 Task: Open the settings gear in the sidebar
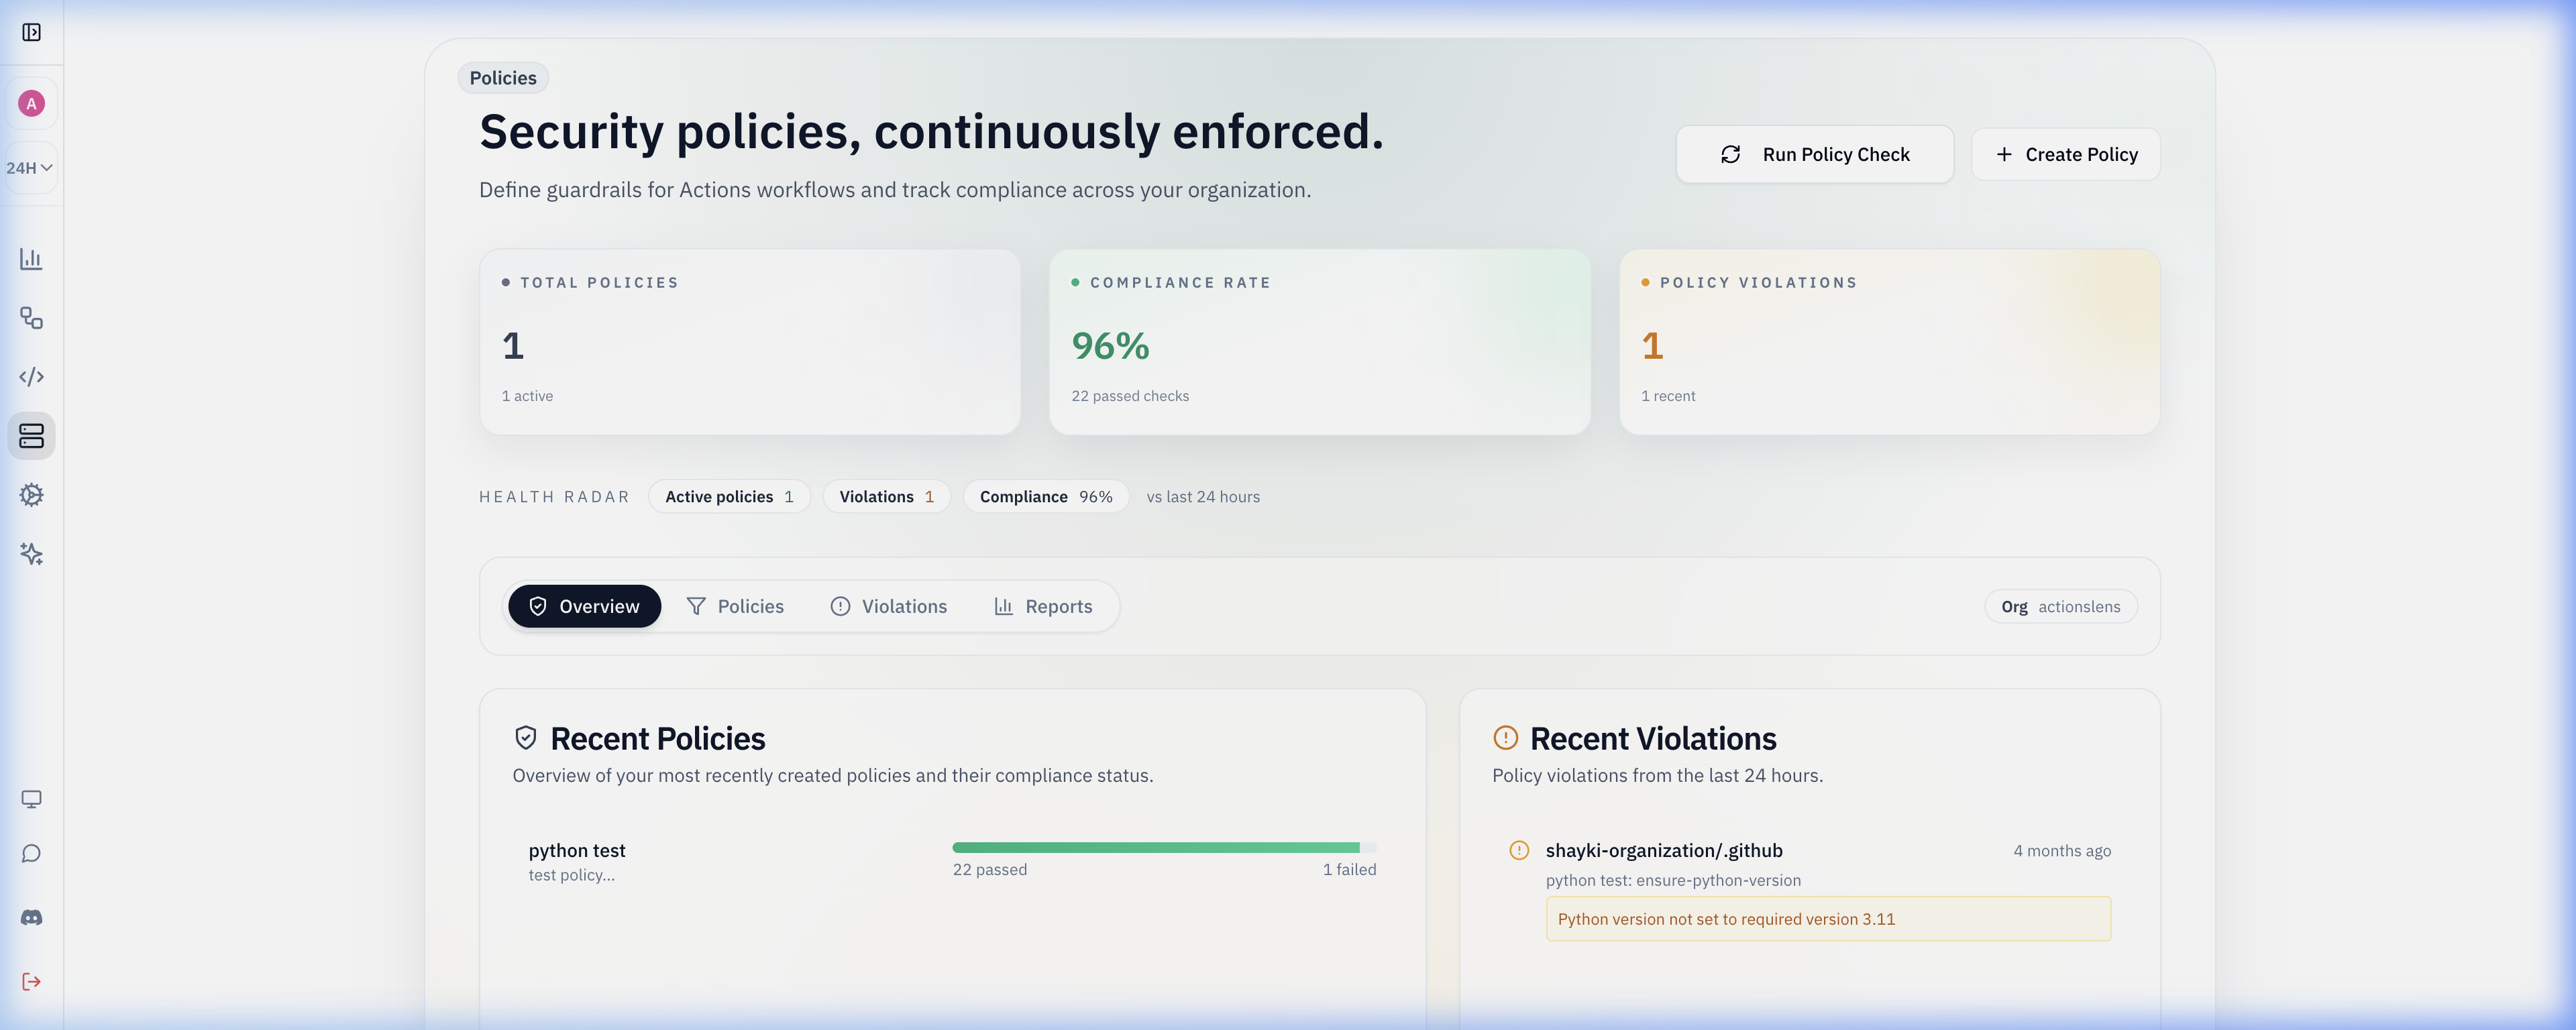coord(32,495)
